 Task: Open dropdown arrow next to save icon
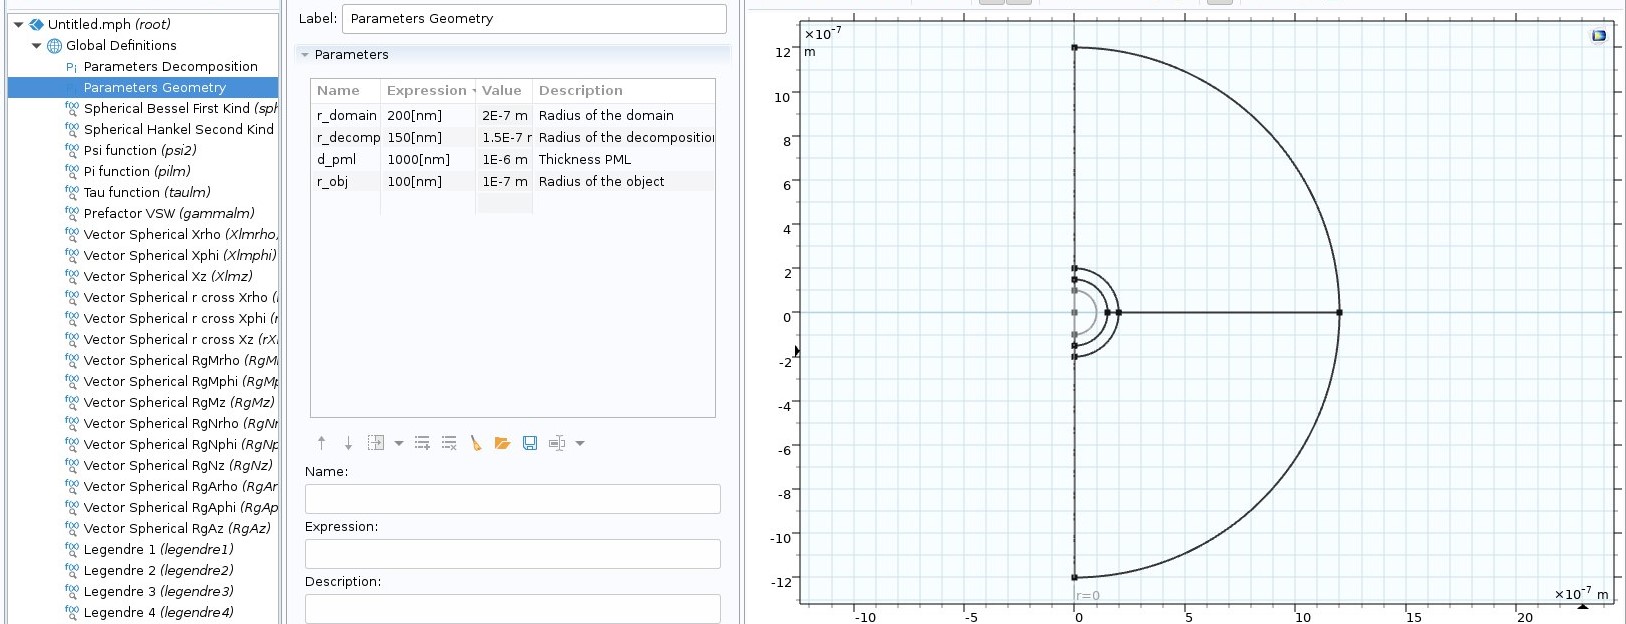[x=580, y=443]
